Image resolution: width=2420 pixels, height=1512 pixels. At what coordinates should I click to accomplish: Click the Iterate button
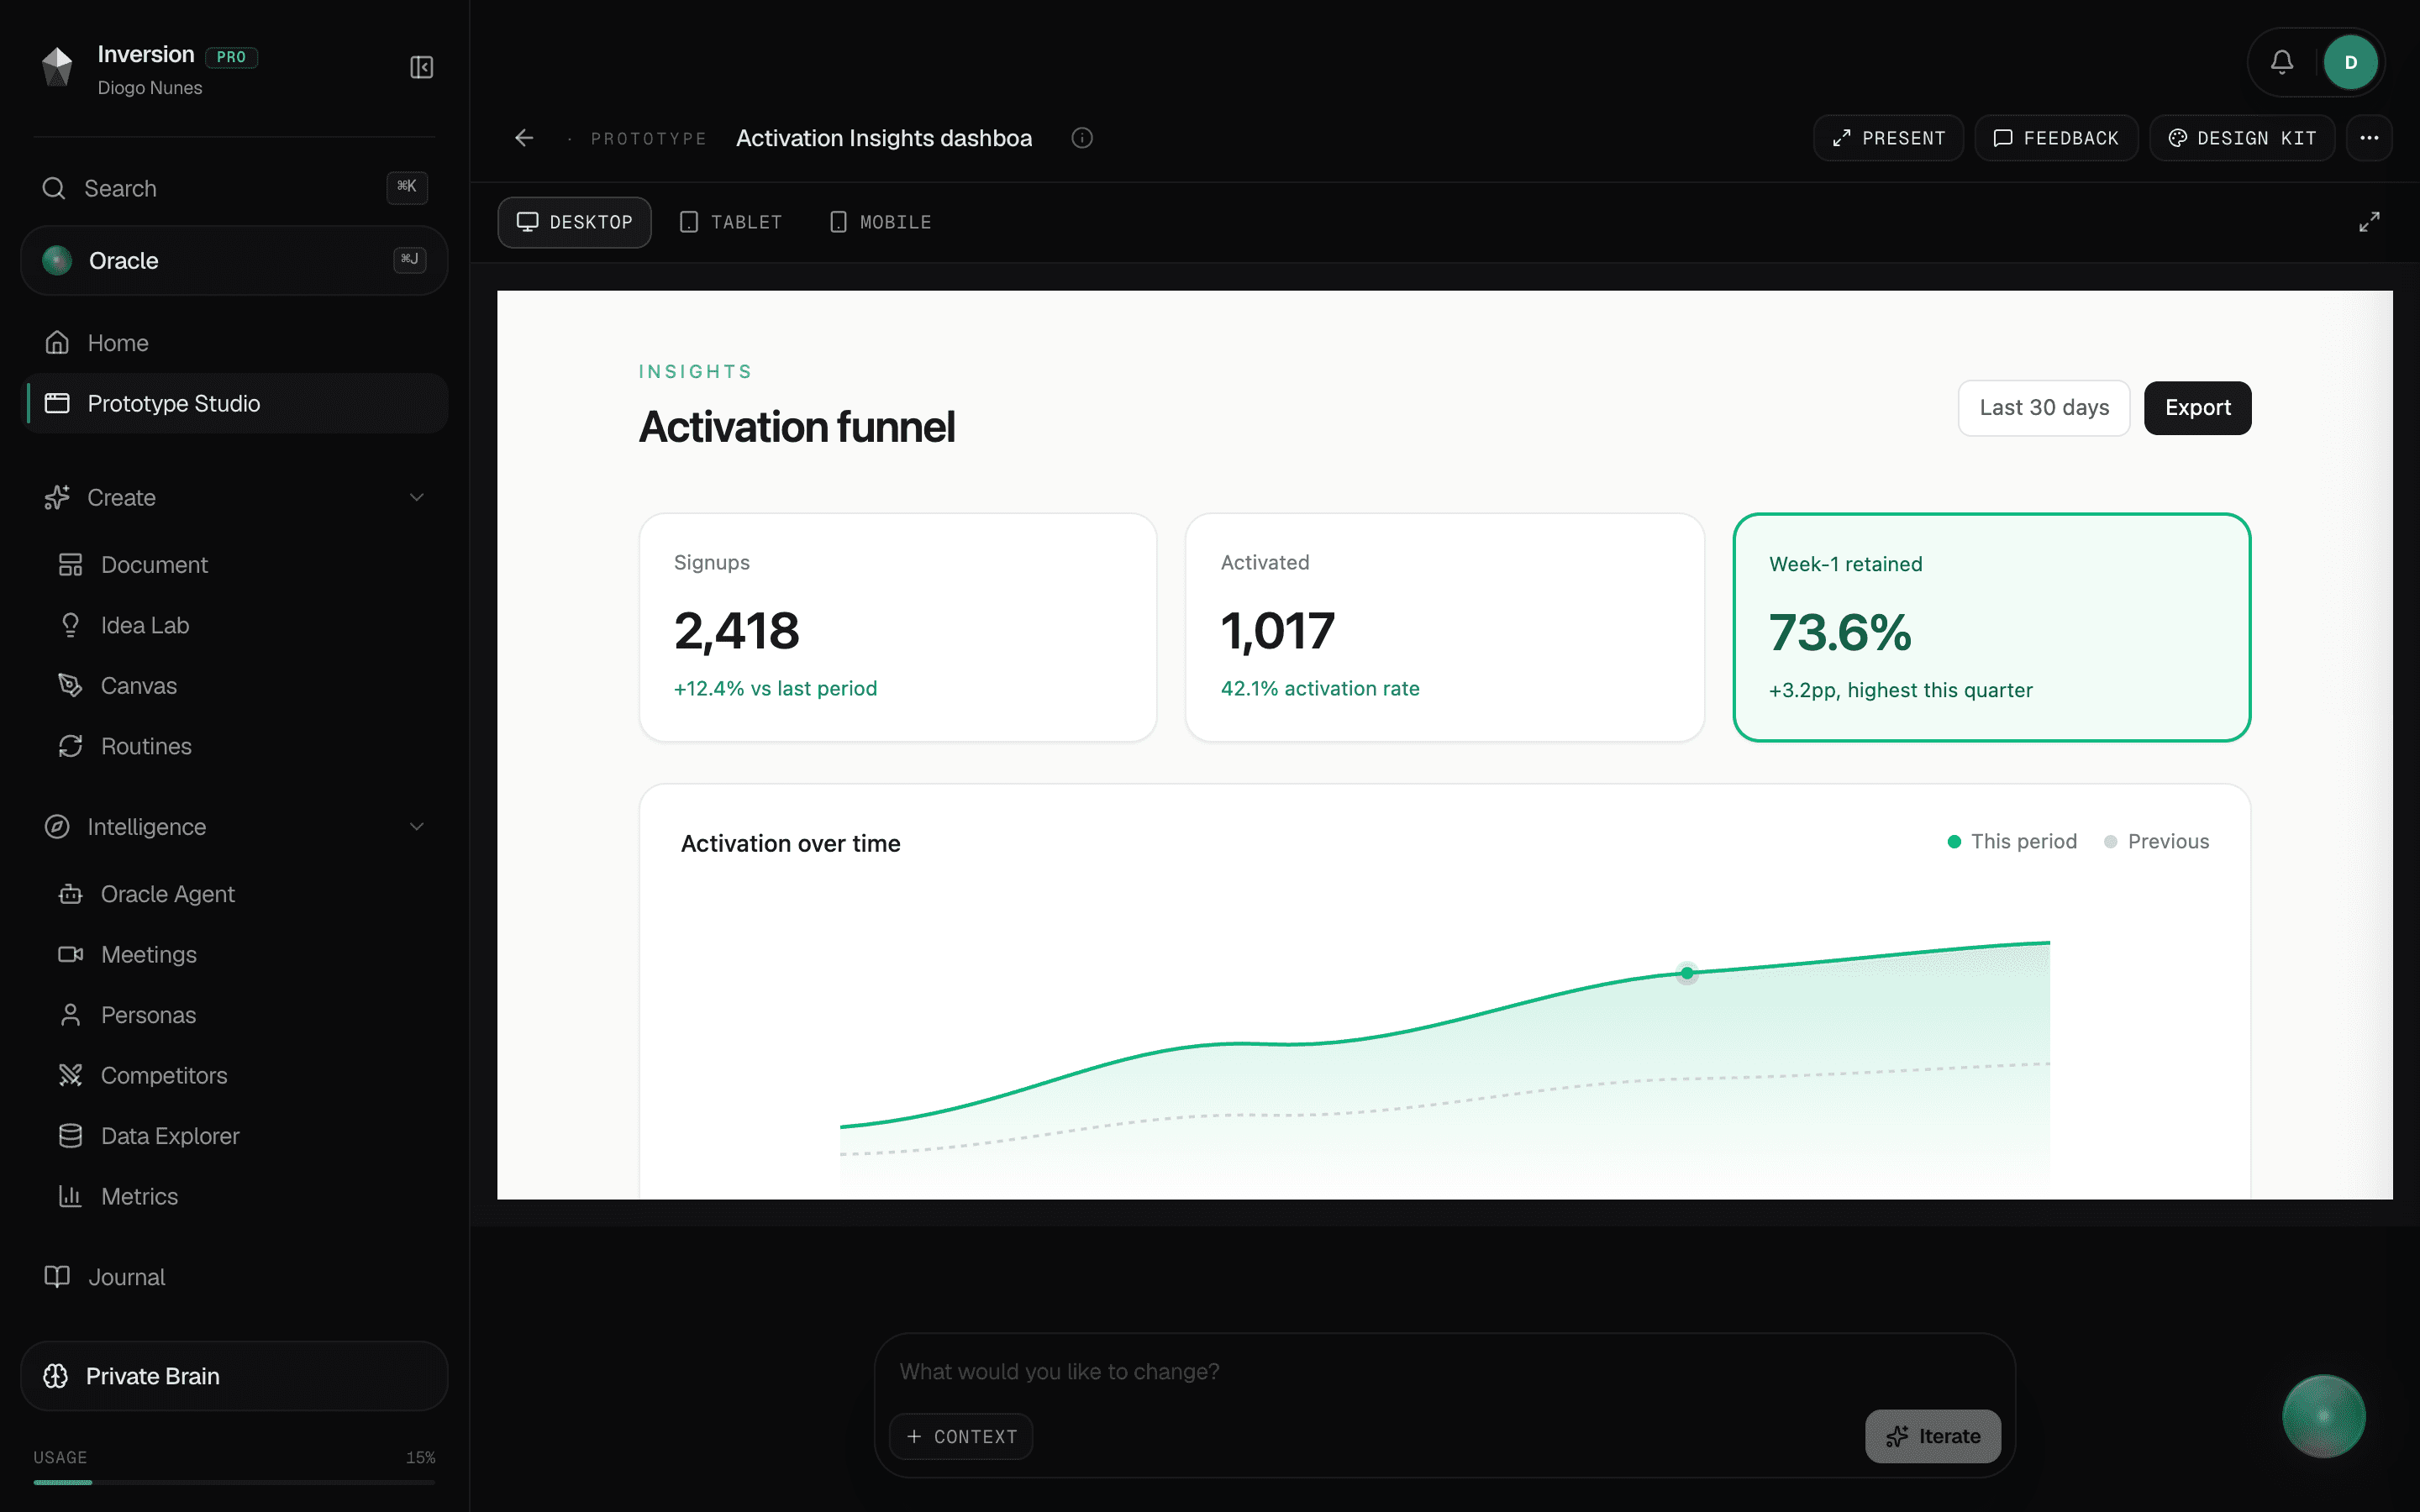click(1932, 1436)
